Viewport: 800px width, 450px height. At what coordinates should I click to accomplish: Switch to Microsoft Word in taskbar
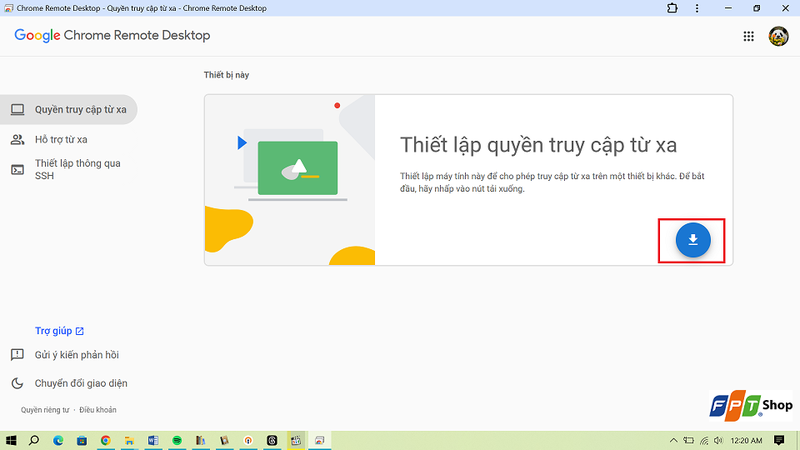click(153, 440)
